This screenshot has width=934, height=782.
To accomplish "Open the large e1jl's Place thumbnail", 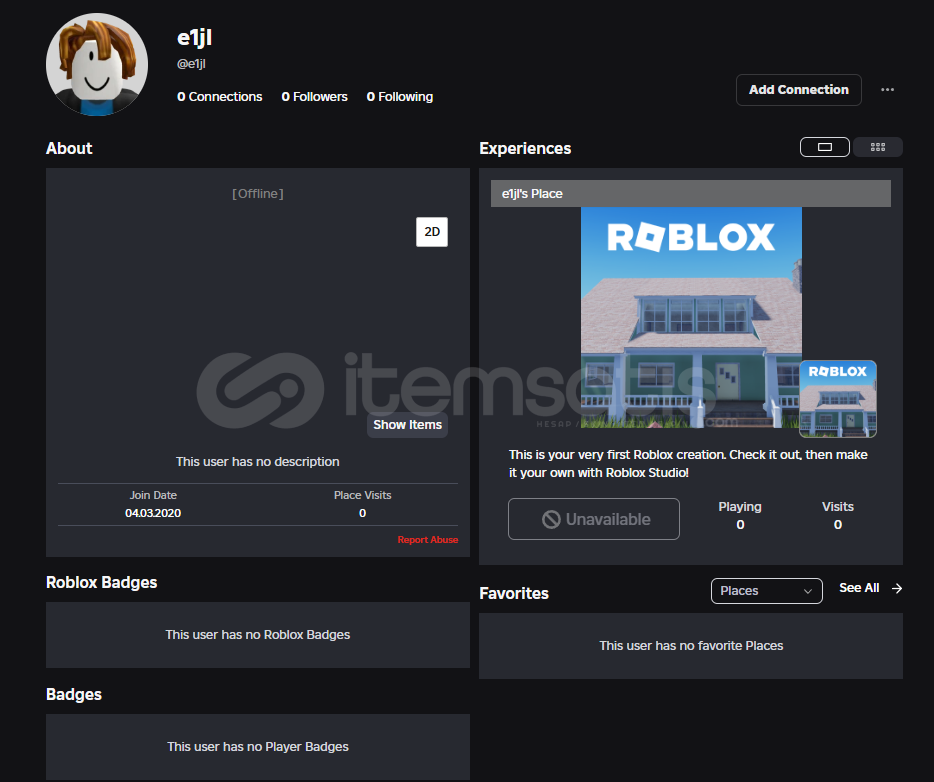I will [691, 318].
